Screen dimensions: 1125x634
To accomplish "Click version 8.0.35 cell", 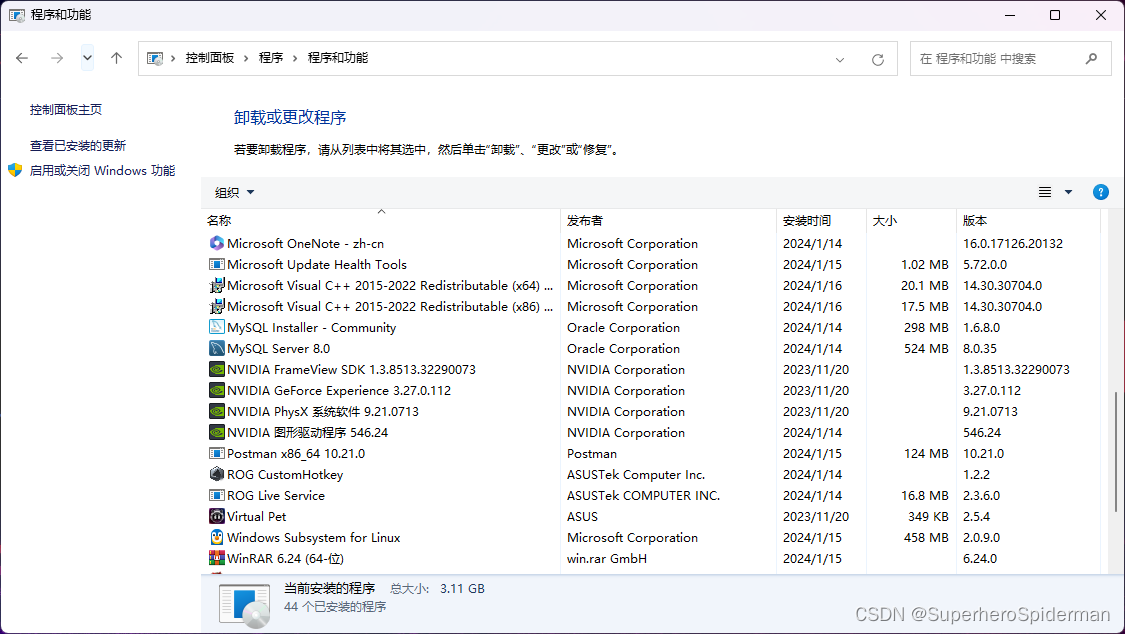I will click(979, 349).
